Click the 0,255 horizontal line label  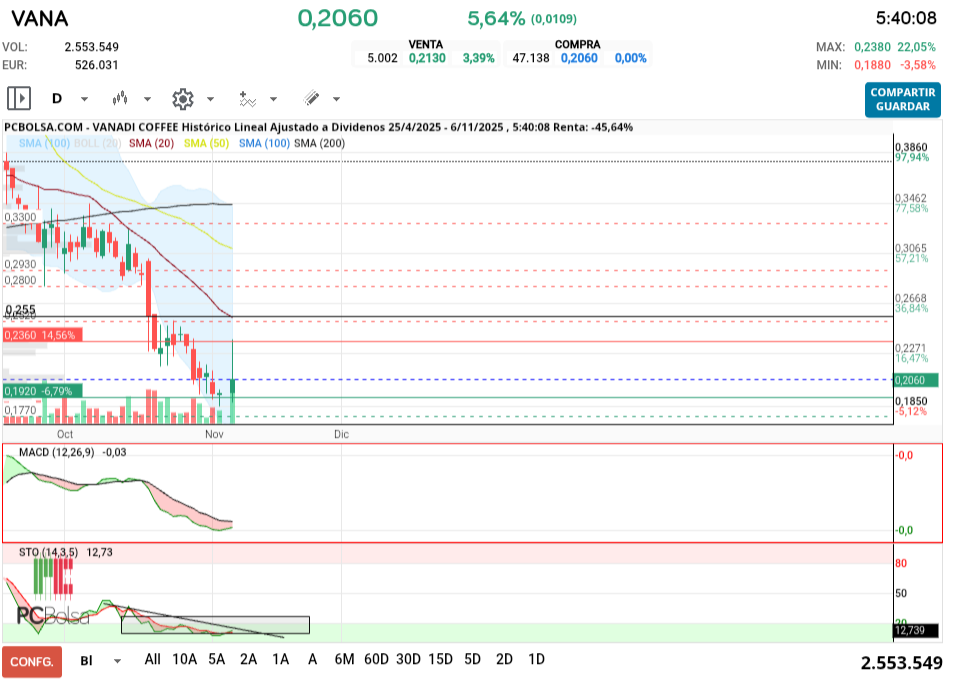point(20,310)
